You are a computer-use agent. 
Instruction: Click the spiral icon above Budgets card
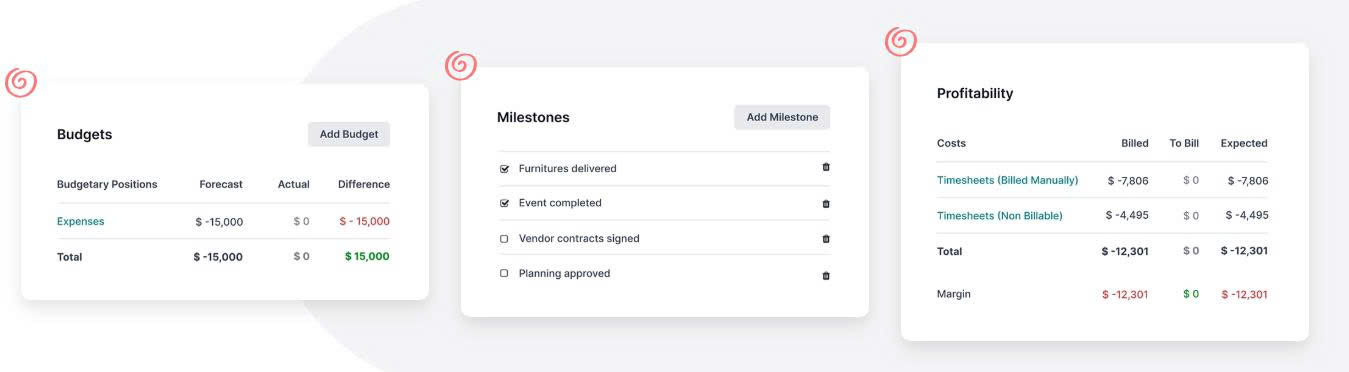21,82
